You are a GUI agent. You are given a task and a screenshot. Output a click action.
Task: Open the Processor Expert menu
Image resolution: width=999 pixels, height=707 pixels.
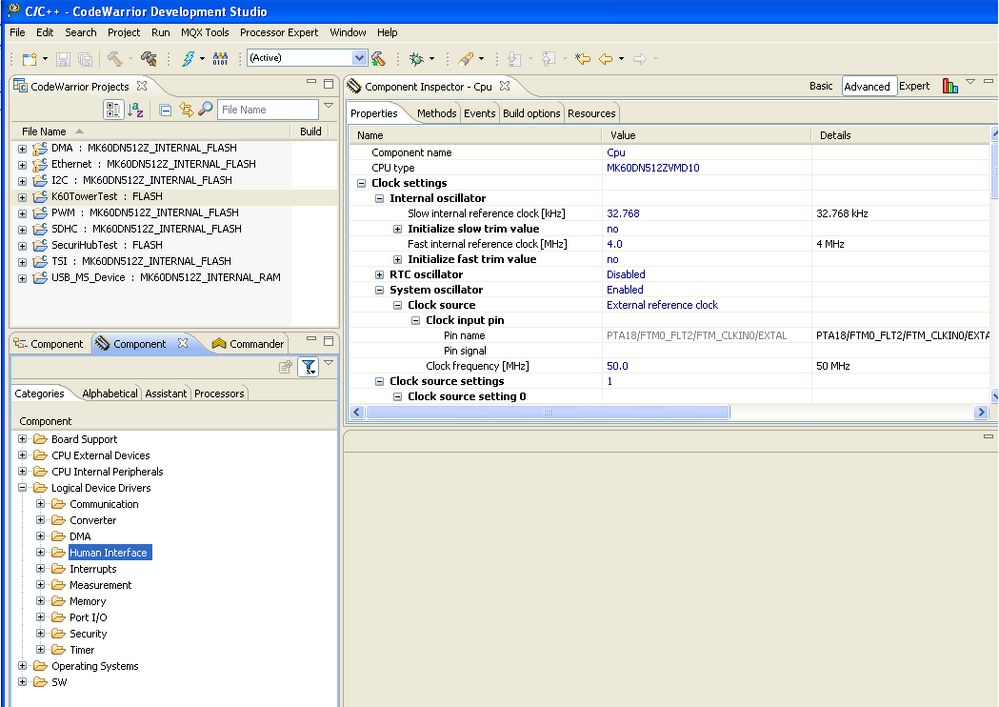coord(279,32)
